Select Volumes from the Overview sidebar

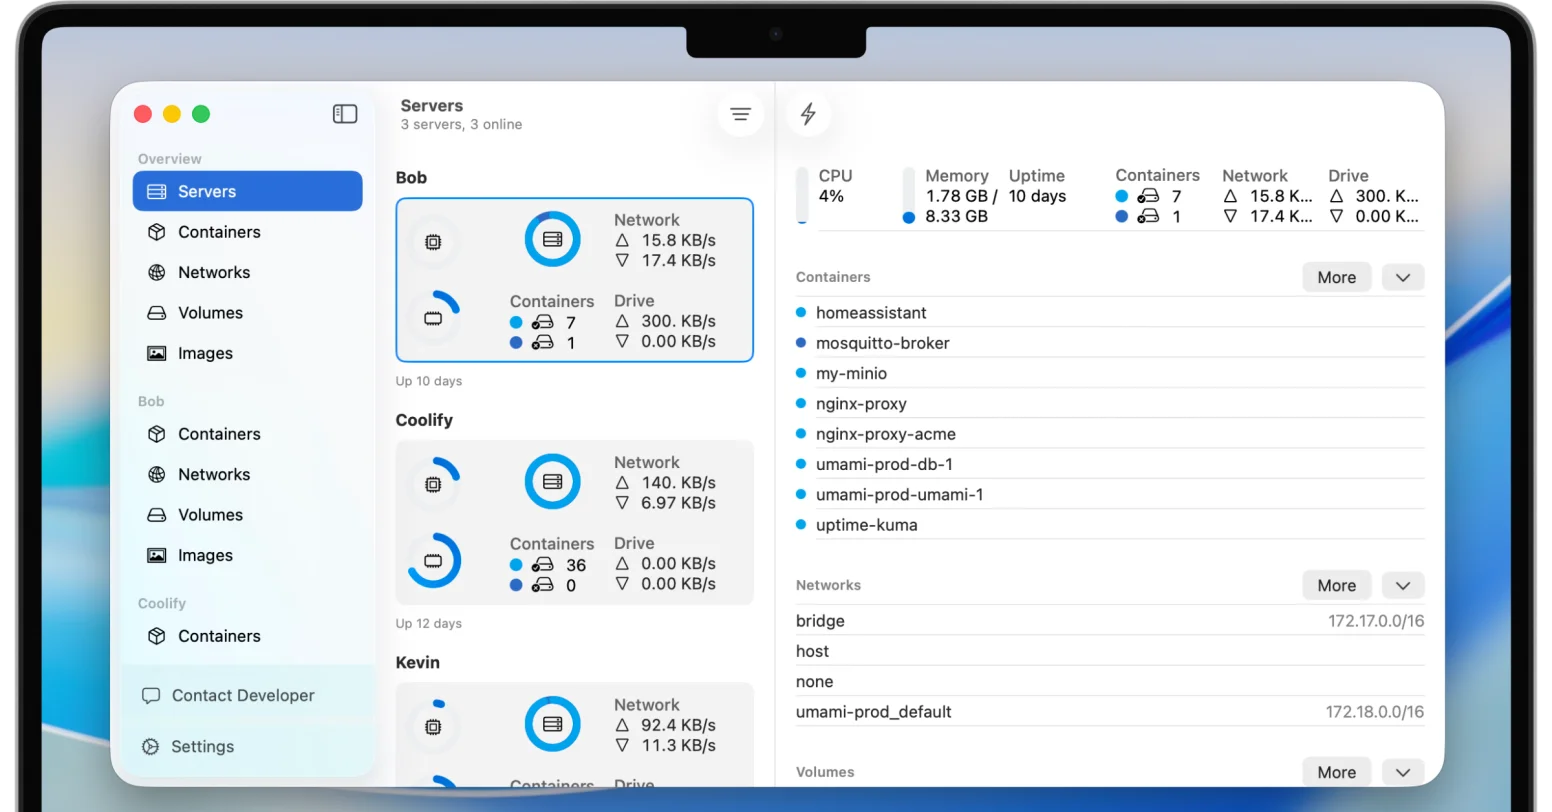210,312
